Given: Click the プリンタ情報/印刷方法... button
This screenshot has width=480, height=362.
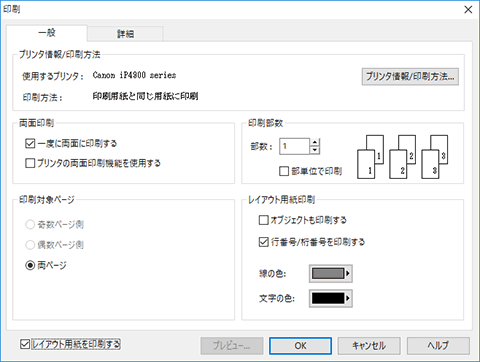Looking at the screenshot, I should coord(410,77).
